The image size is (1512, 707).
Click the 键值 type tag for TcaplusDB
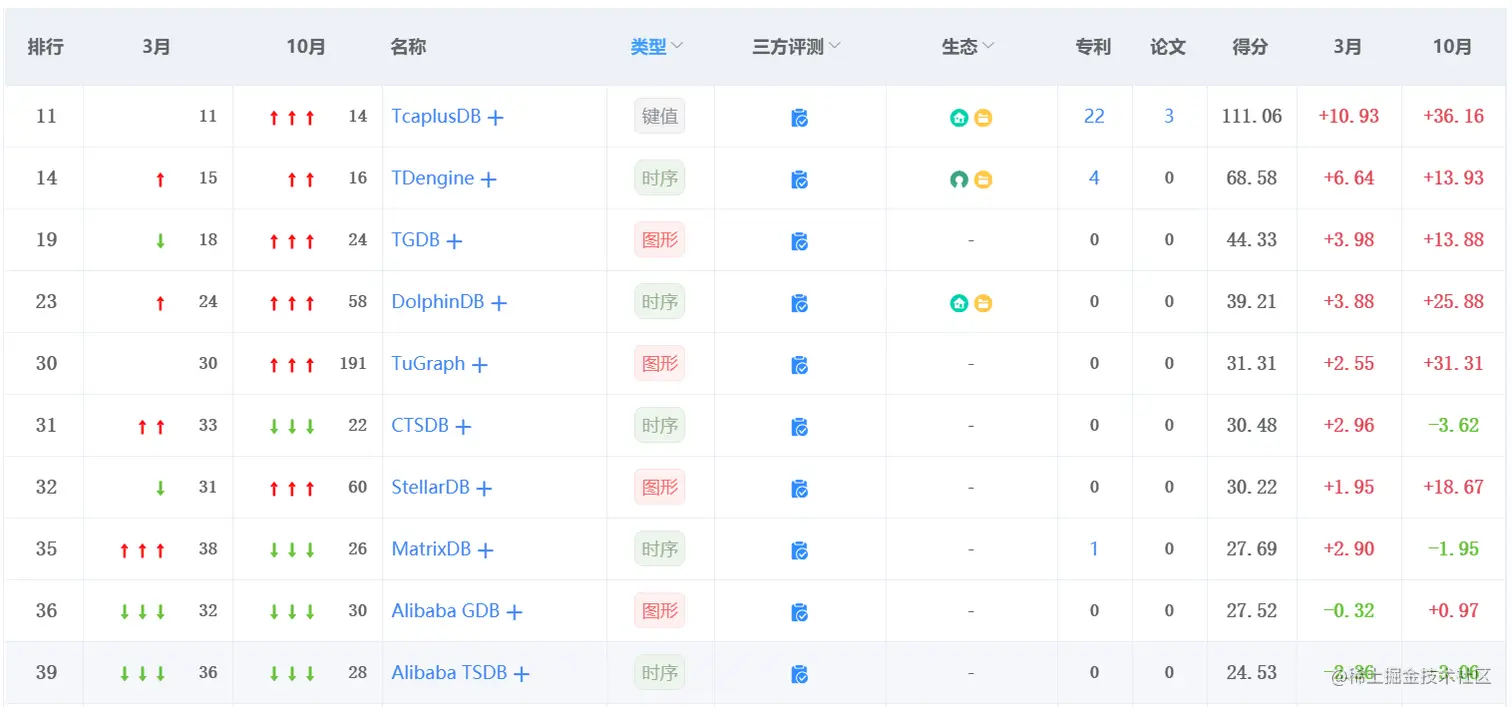(660, 116)
